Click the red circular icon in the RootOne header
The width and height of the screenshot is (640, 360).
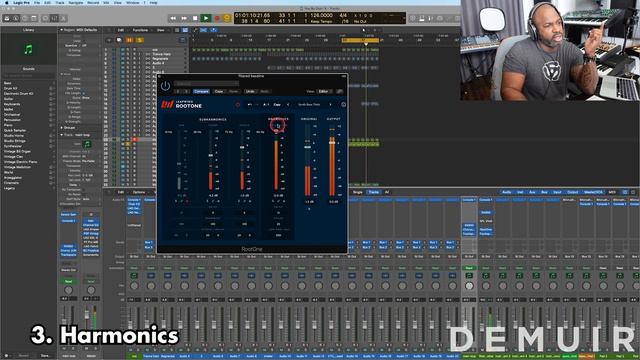pyautogui.click(x=238, y=105)
